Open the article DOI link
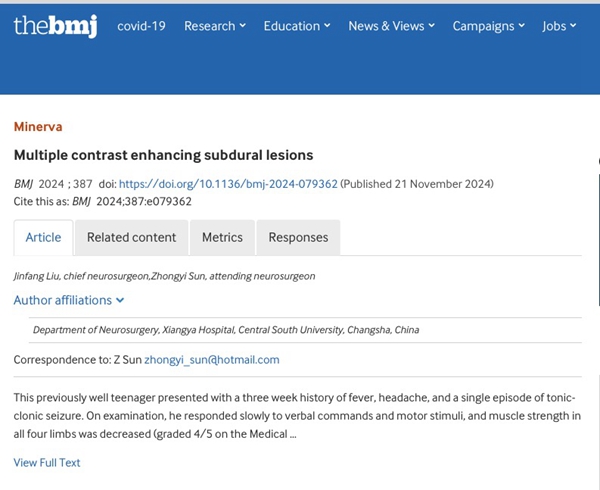Screen dimensions: 600x490 (228, 184)
